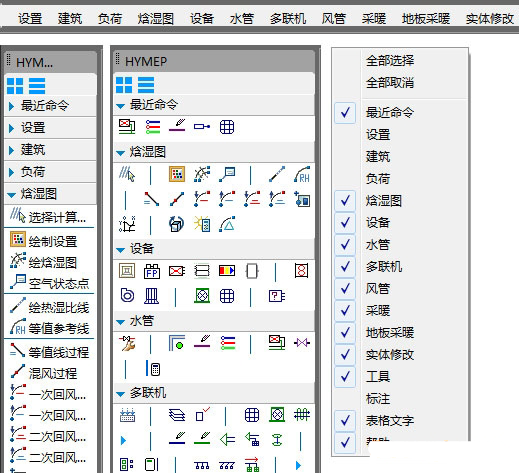Open the 风管 menu in the top bar

point(333,18)
